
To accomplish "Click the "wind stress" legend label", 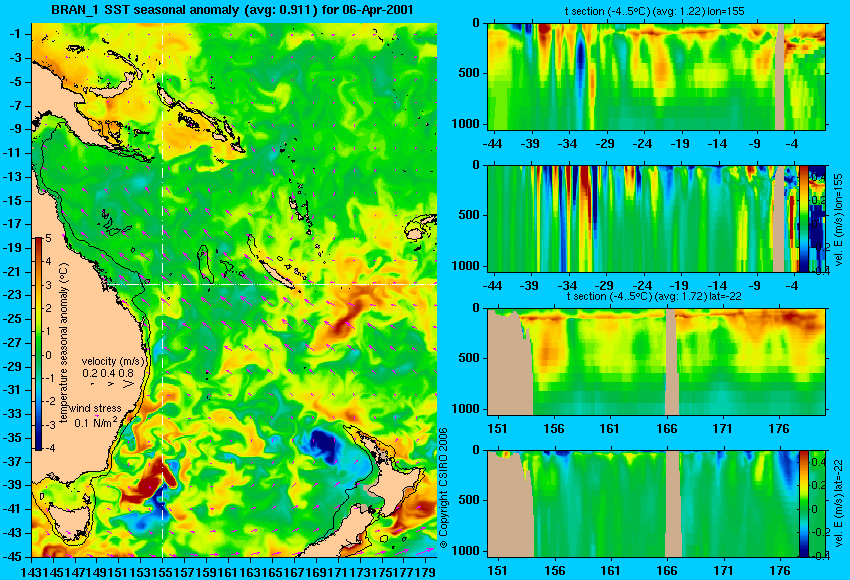I will pos(95,409).
